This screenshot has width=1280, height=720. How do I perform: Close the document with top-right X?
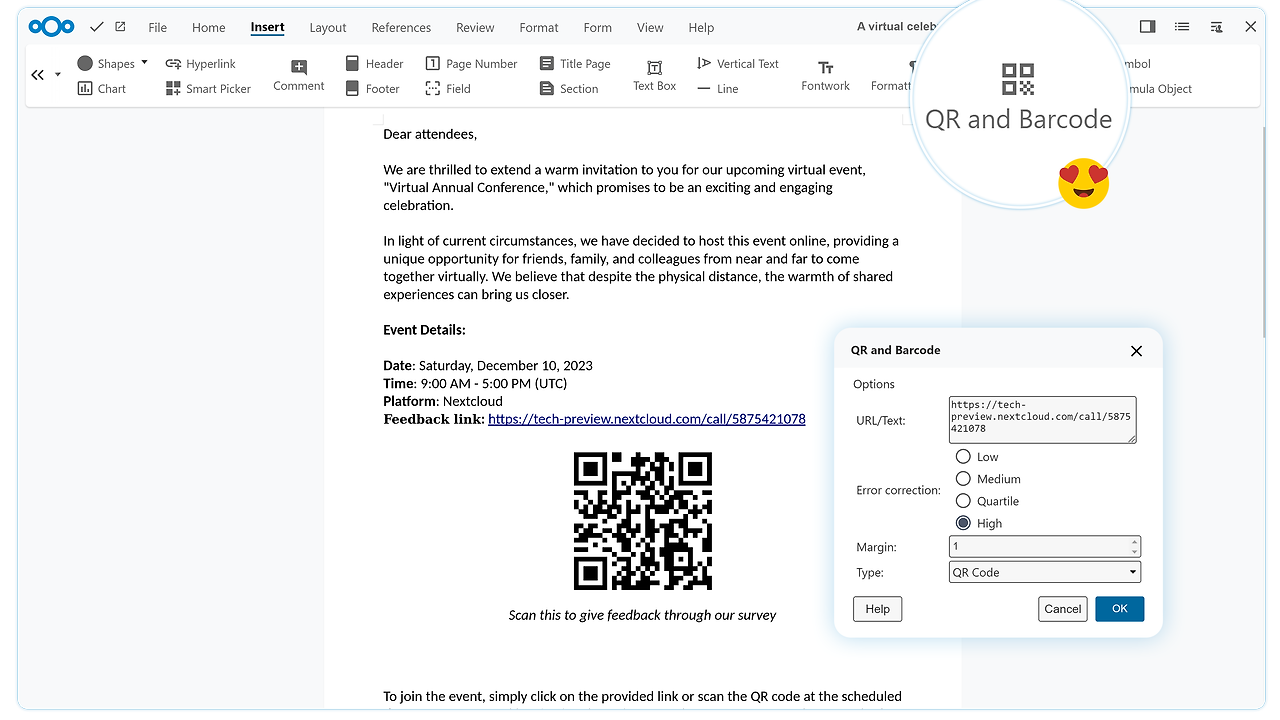(1250, 27)
